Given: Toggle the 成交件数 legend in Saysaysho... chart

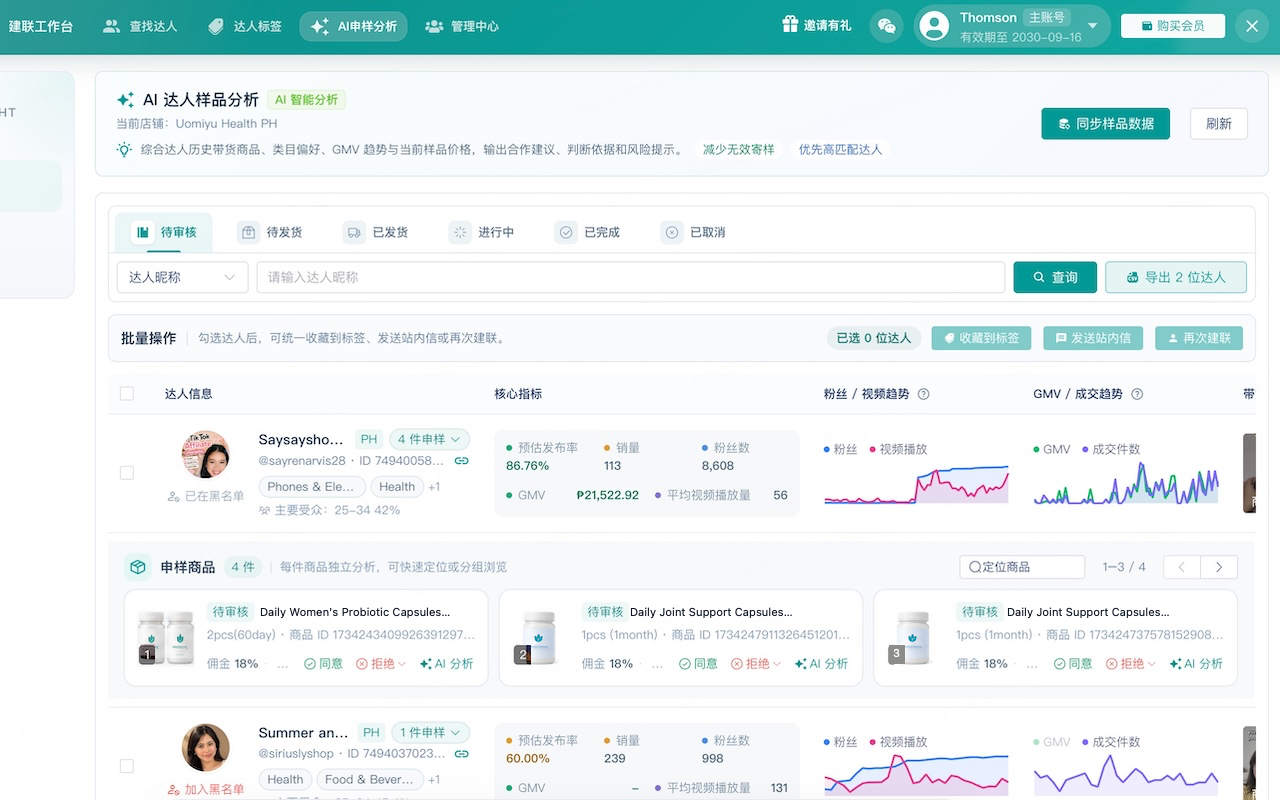Looking at the screenshot, I should (1111, 449).
